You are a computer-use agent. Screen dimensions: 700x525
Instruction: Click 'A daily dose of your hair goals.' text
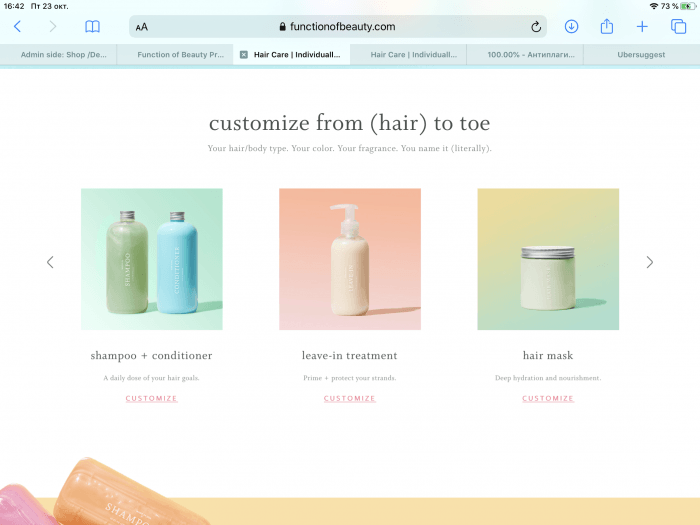click(151, 378)
